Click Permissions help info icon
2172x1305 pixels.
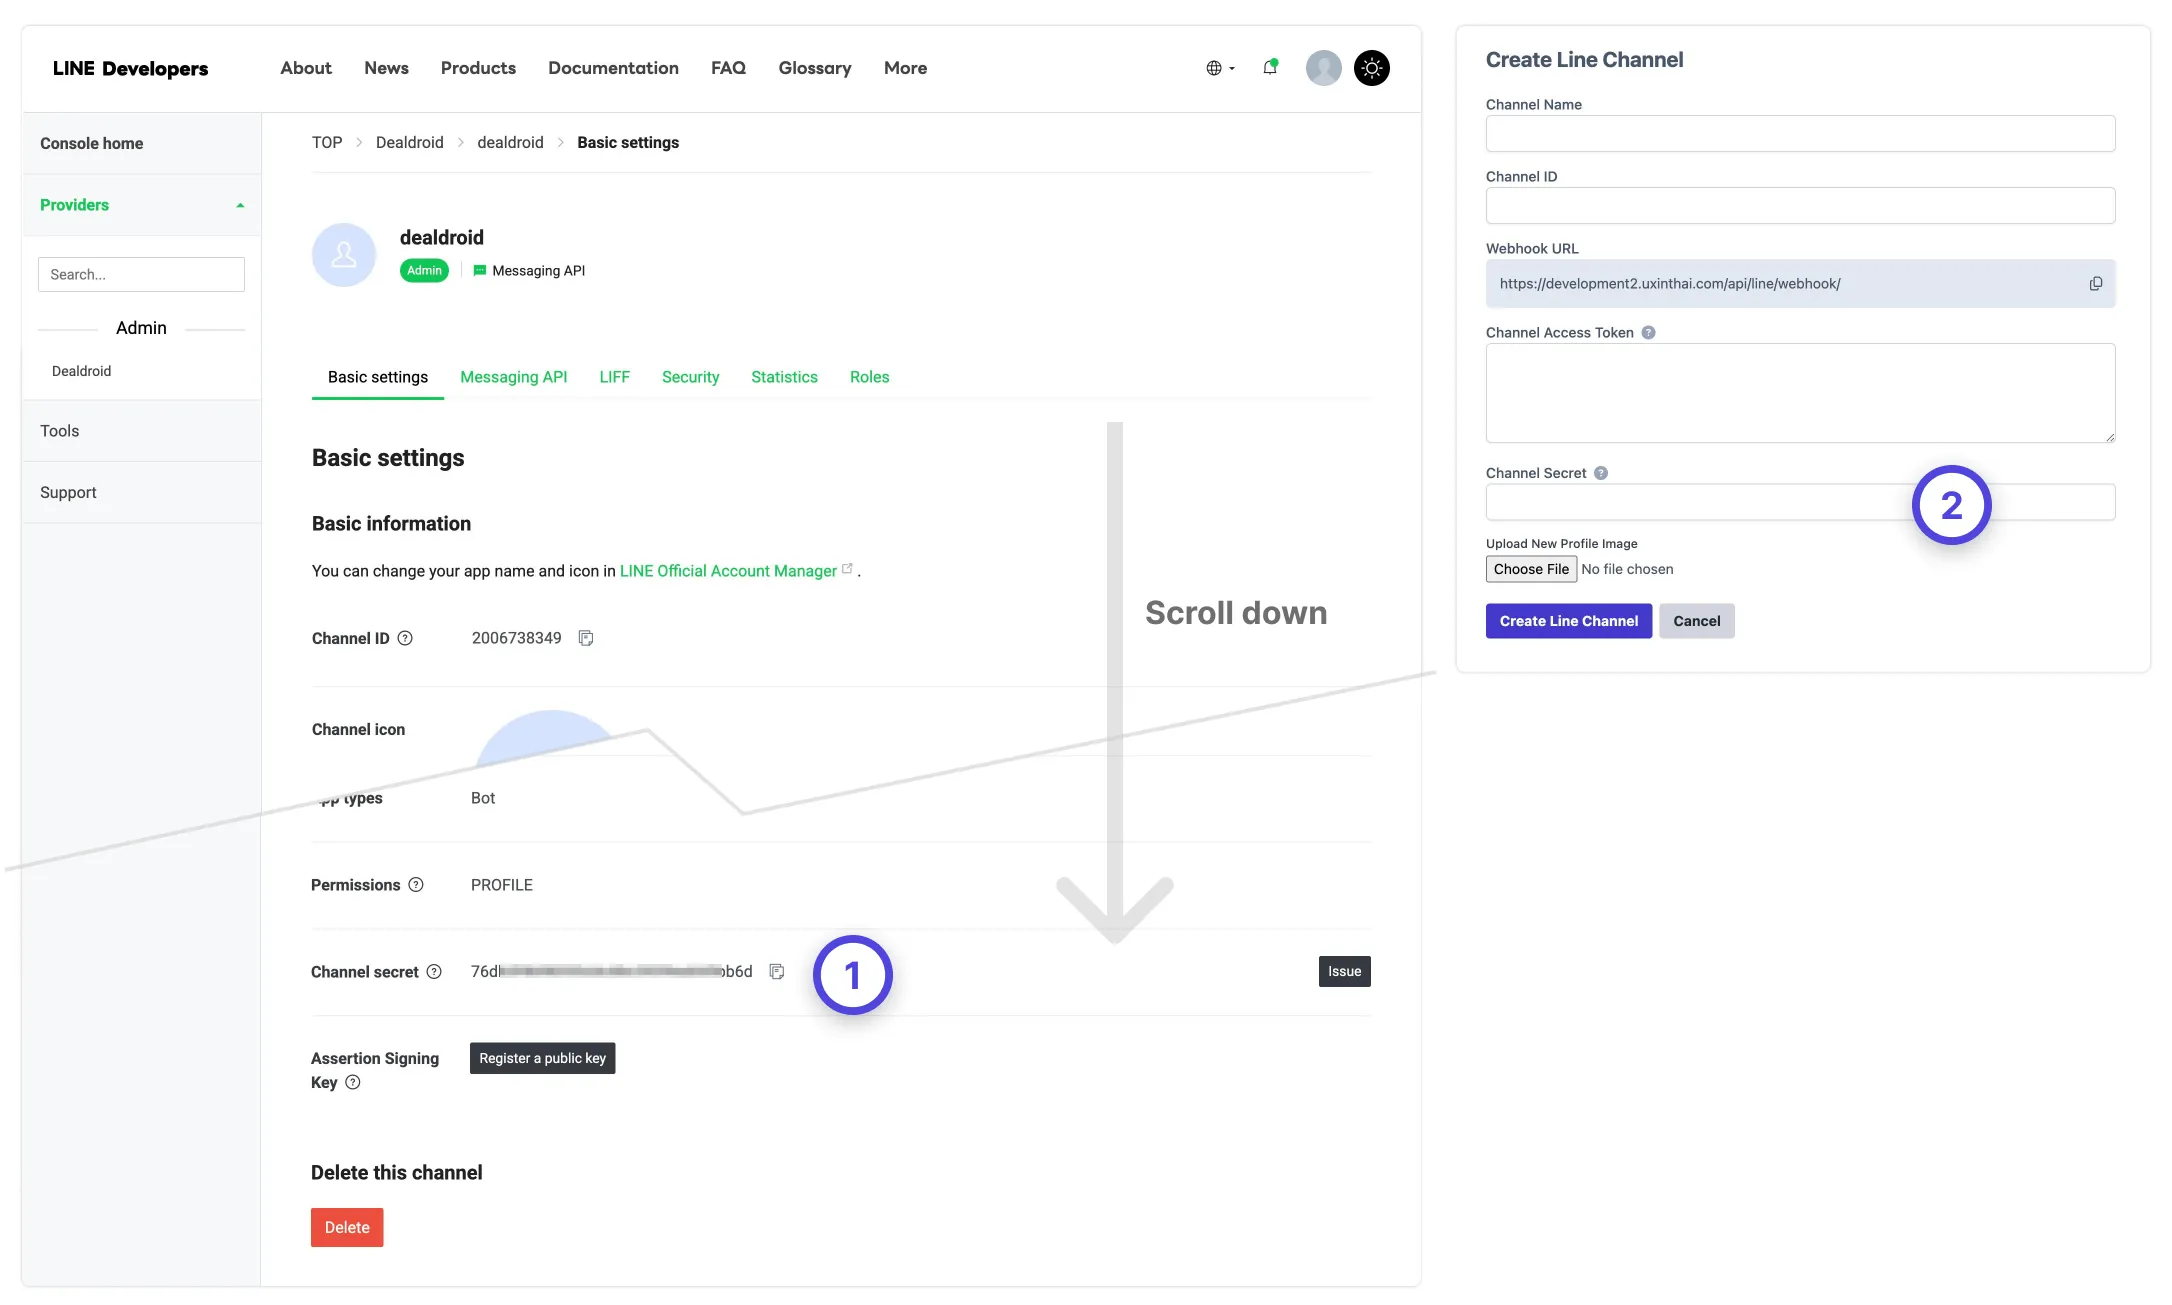(416, 885)
